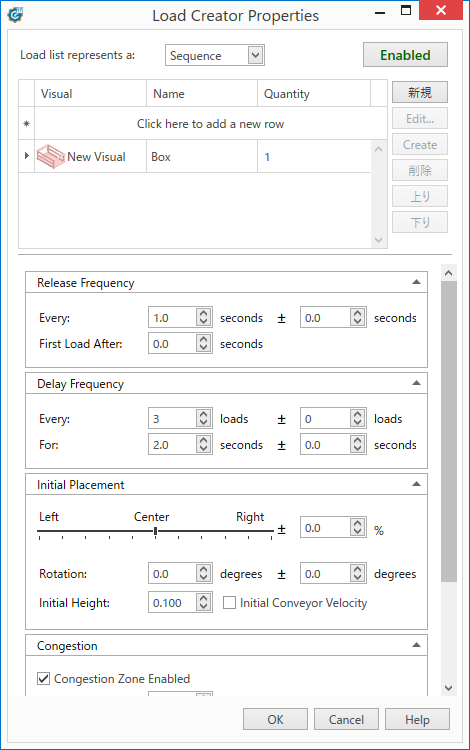
Task: Click the 新規 button
Action: [420, 92]
